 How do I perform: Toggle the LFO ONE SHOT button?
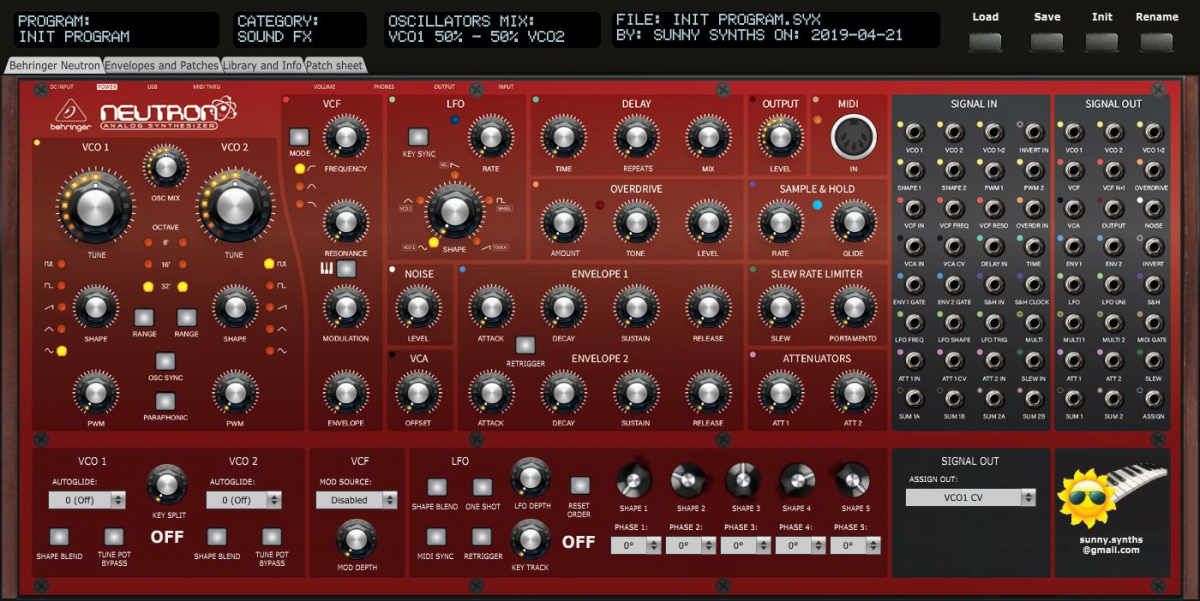point(482,488)
